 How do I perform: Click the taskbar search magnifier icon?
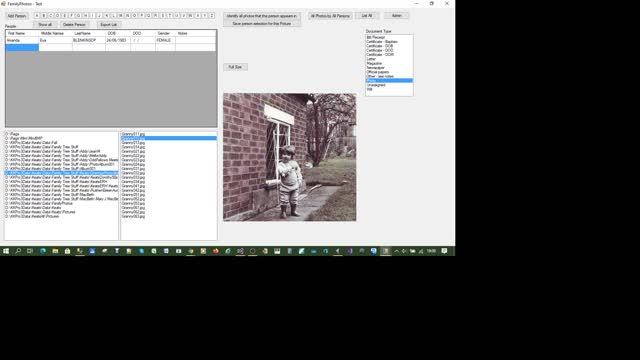pyautogui.click(x=18, y=251)
